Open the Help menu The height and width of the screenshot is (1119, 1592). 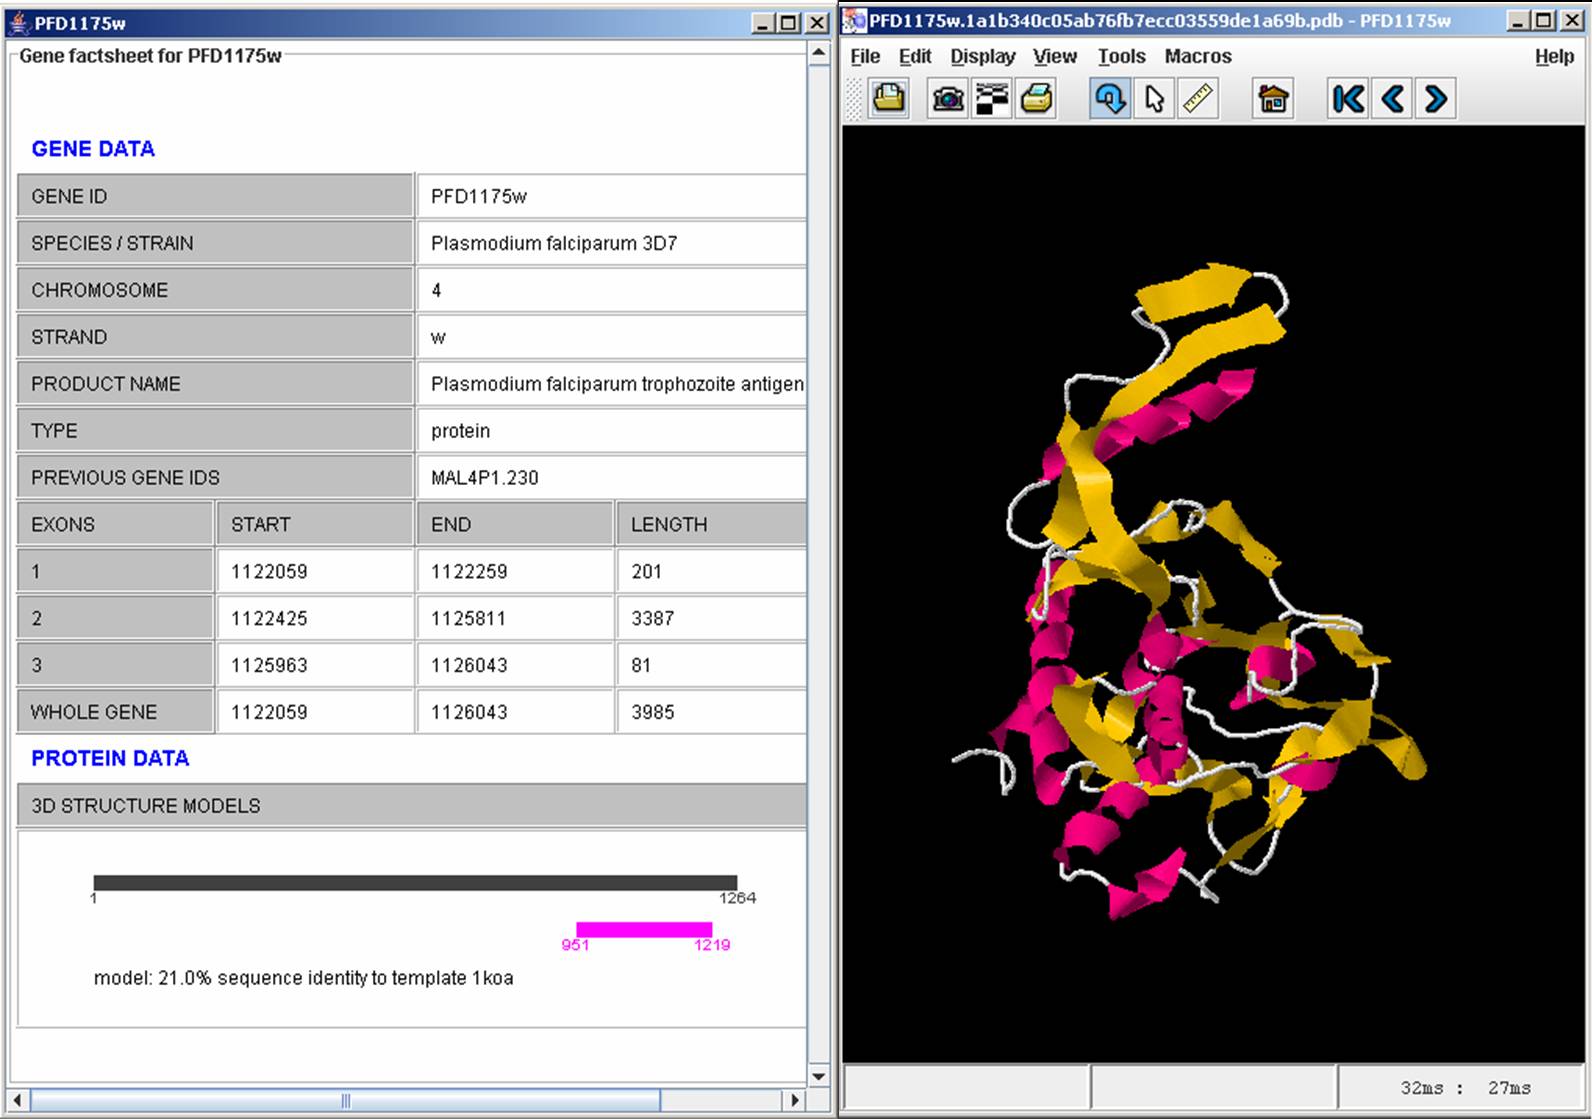tap(1554, 57)
